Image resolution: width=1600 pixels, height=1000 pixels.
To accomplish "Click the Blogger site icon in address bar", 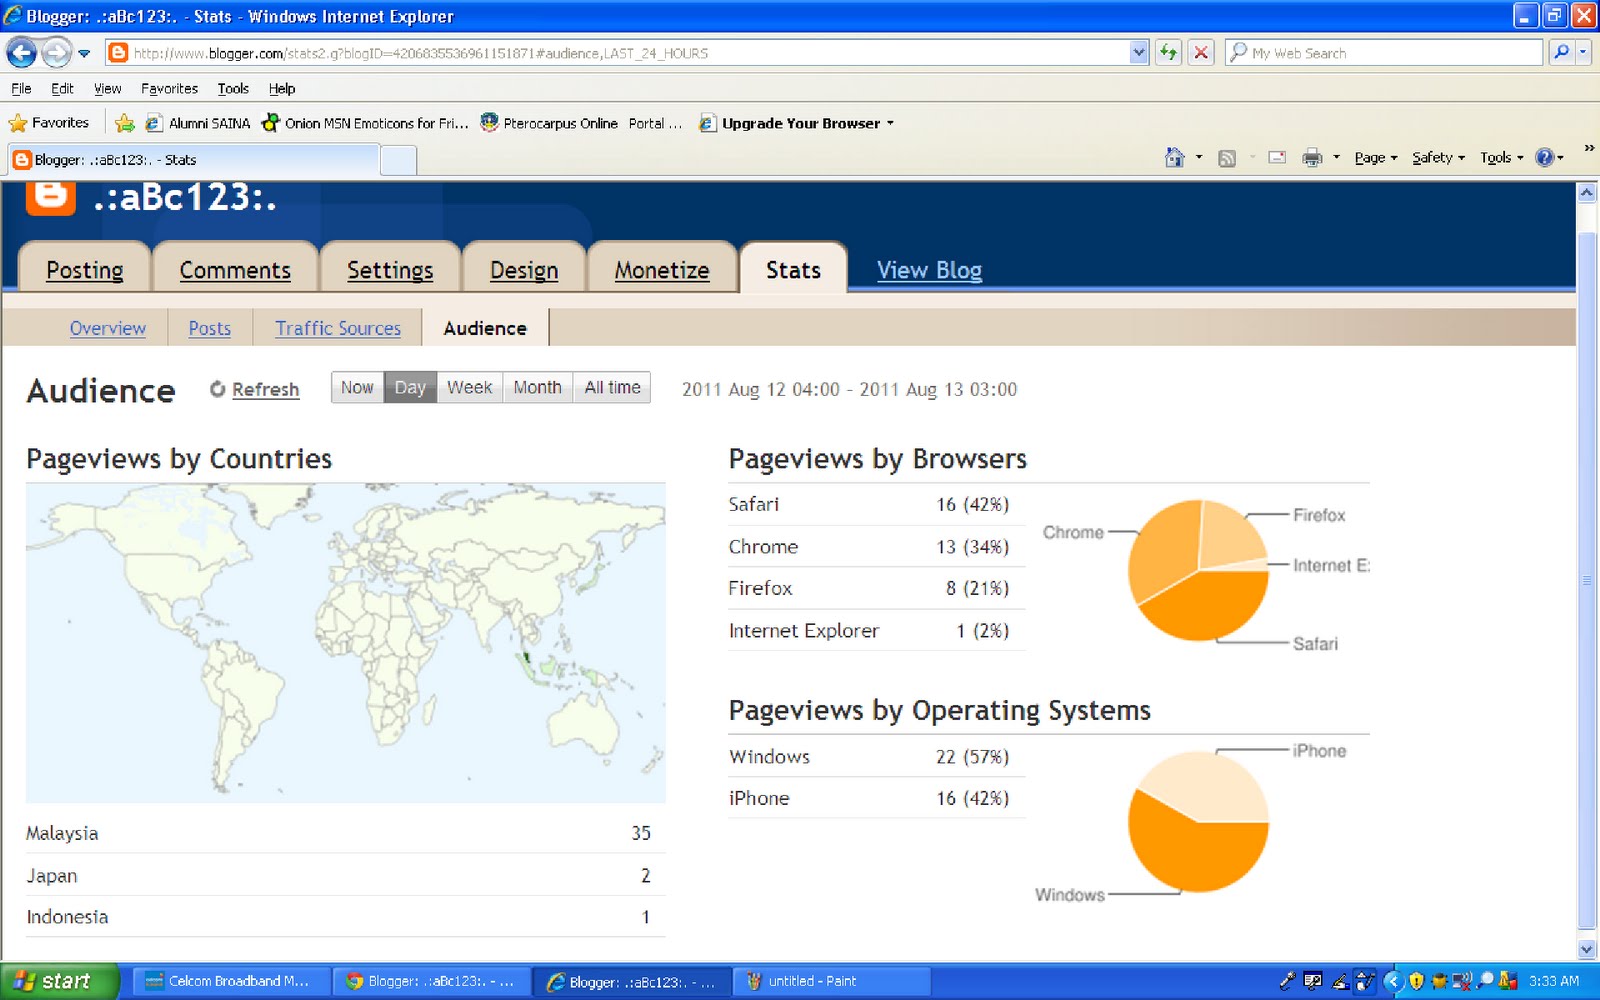I will click(x=118, y=52).
